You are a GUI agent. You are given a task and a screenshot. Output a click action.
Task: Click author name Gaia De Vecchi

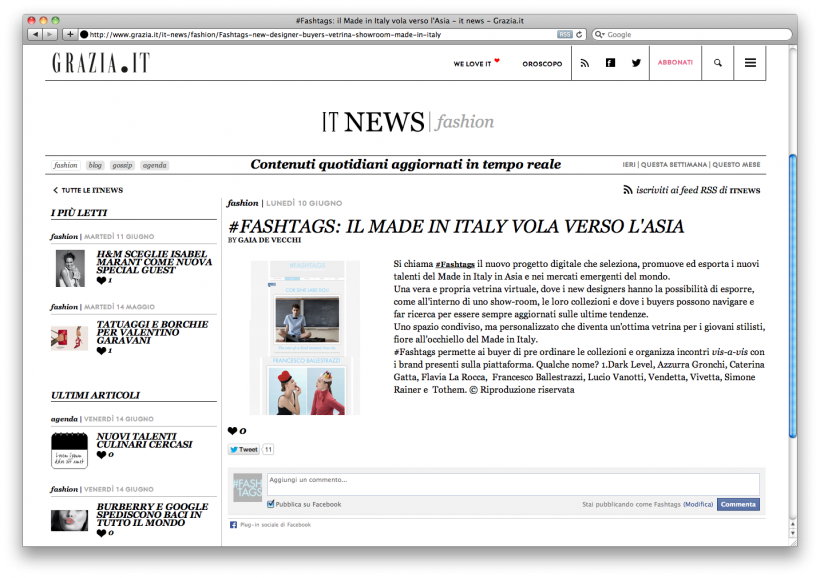coord(269,240)
